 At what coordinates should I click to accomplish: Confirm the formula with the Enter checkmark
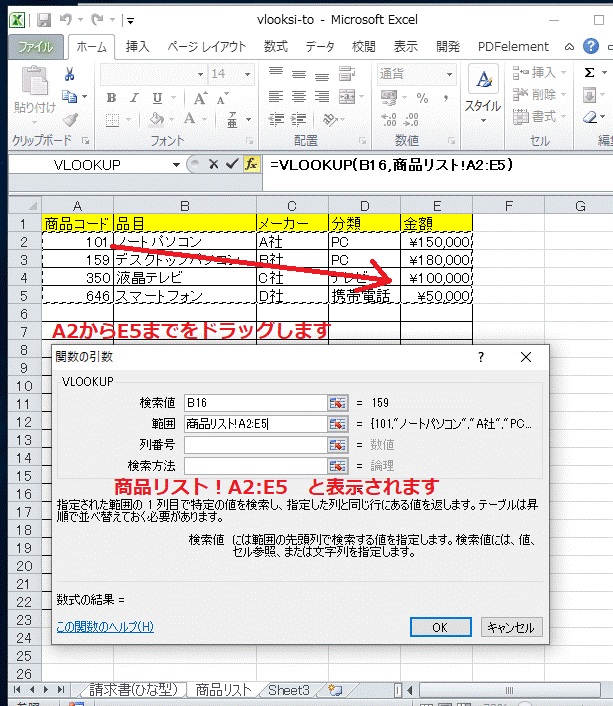232,164
